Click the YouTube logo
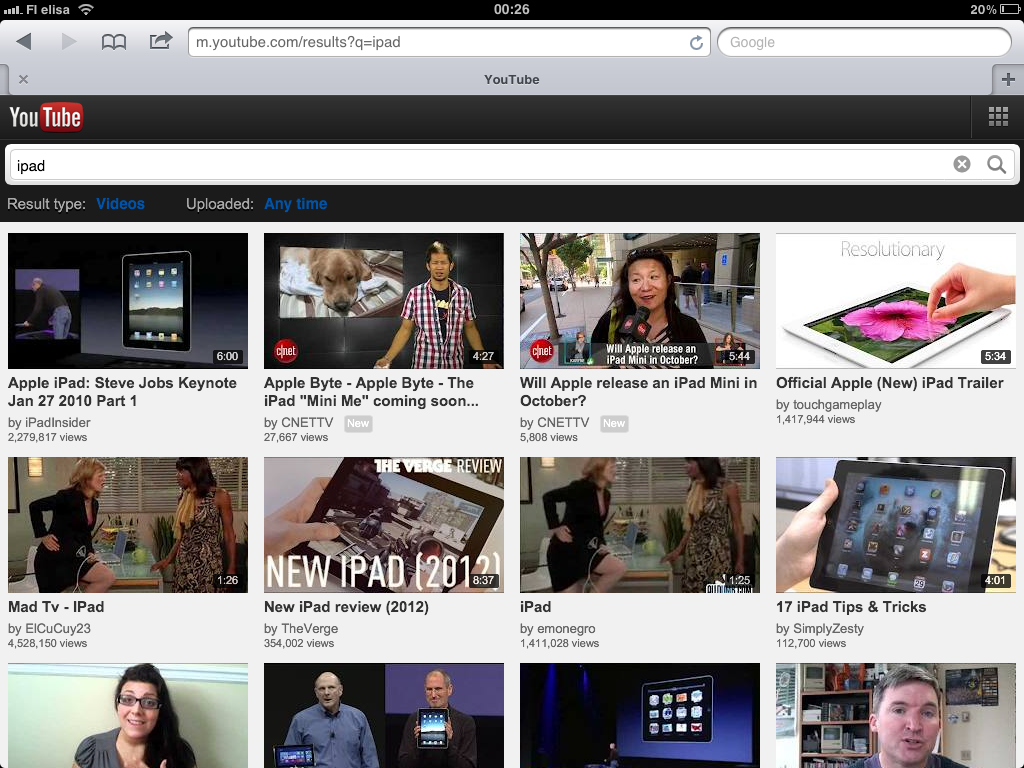Image resolution: width=1024 pixels, height=768 pixels. coord(46,118)
